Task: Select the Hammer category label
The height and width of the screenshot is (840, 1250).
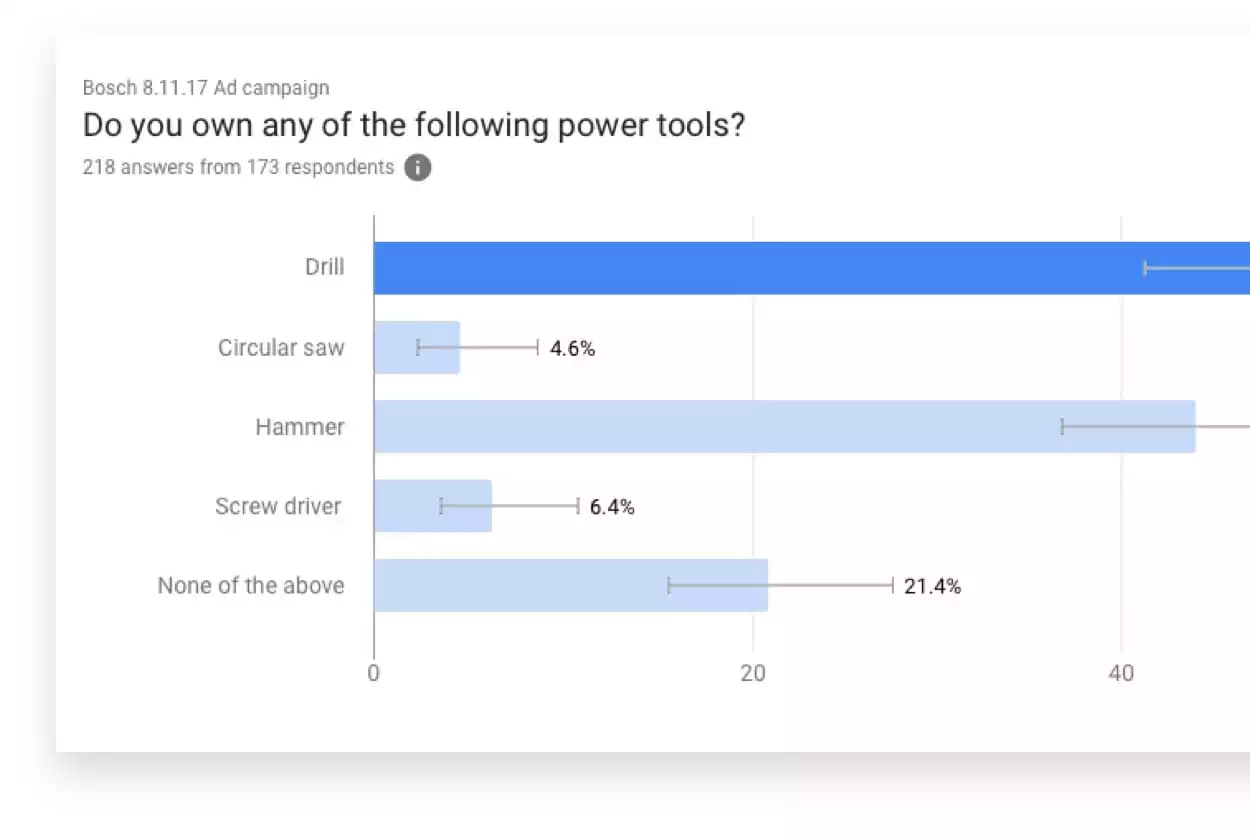Action: [300, 427]
